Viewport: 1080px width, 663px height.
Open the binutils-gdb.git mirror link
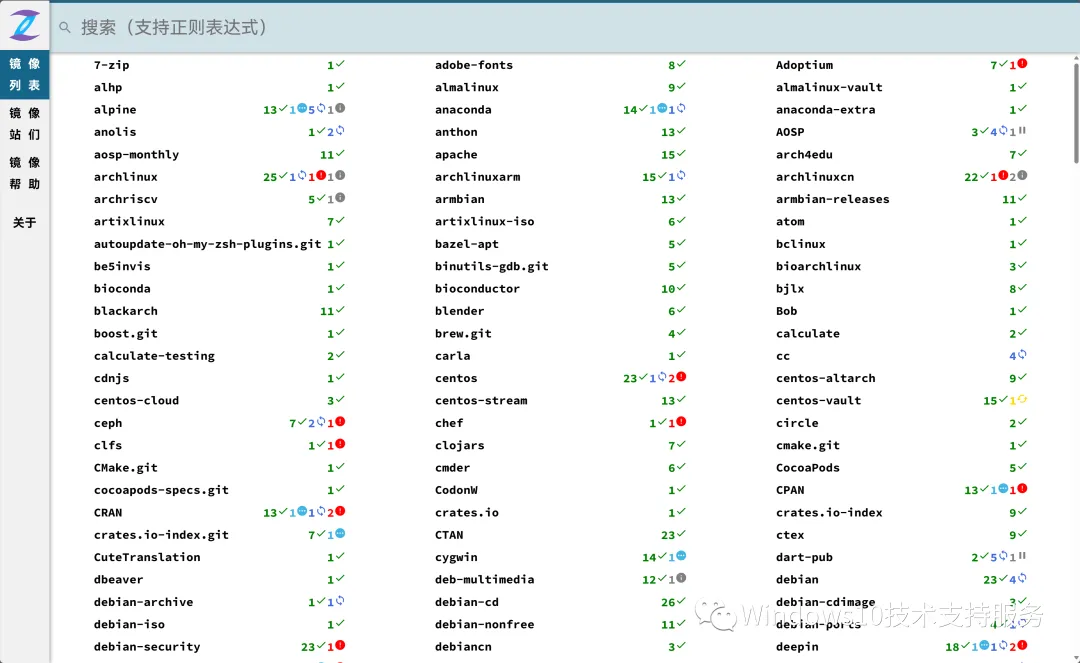[x=492, y=266]
